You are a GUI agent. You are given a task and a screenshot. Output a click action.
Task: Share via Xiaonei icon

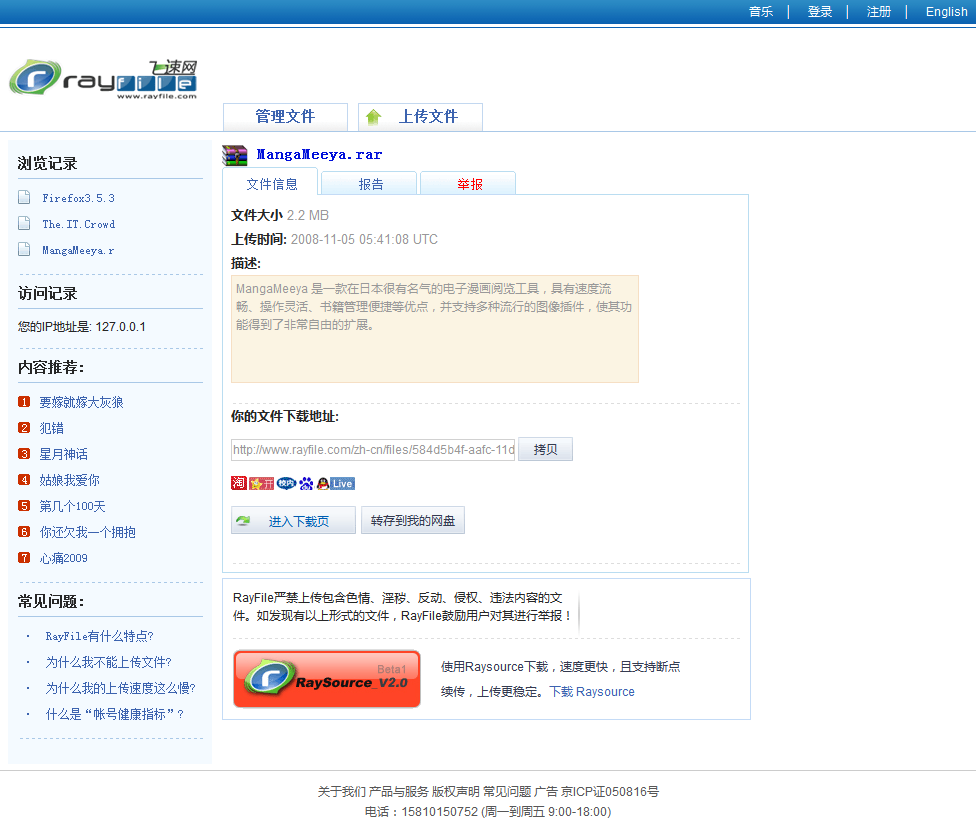tap(286, 484)
